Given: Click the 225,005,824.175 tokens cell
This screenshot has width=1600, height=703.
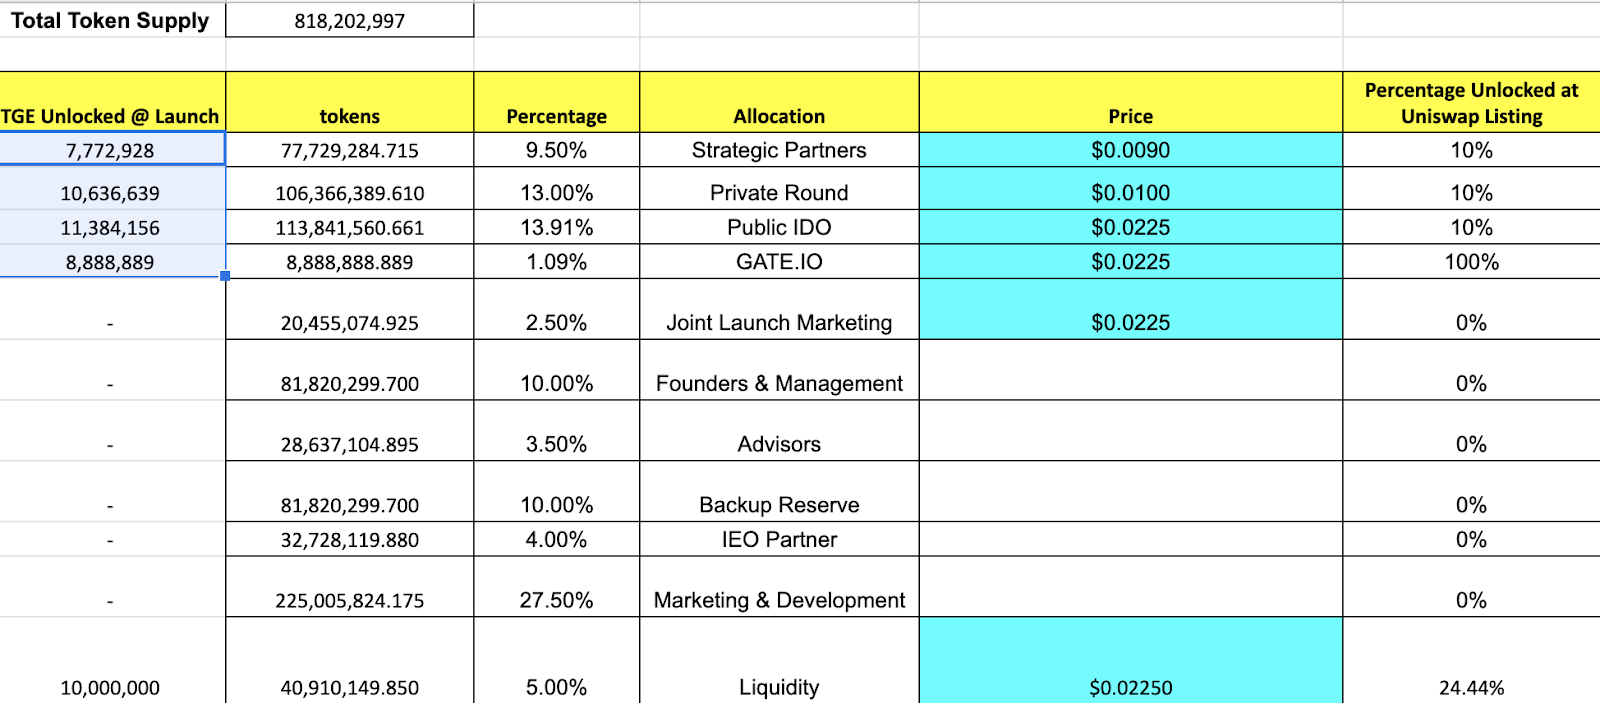Looking at the screenshot, I should [x=349, y=600].
